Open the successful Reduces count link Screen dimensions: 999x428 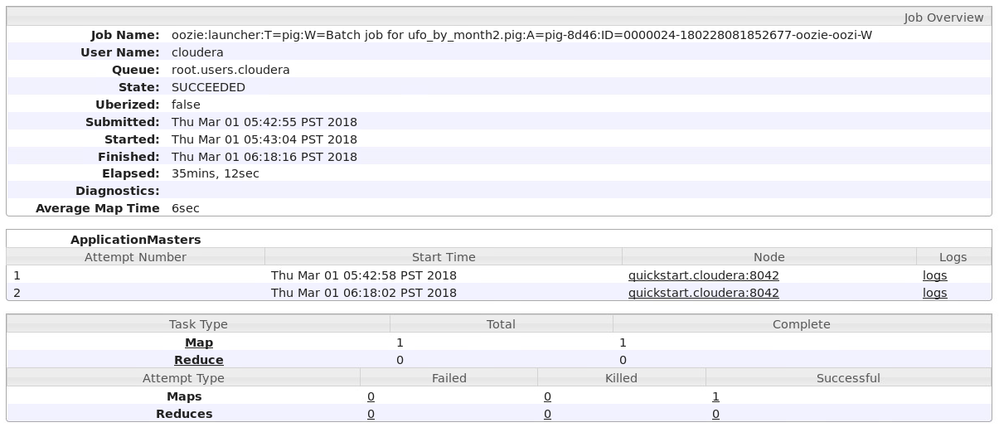[x=715, y=414]
